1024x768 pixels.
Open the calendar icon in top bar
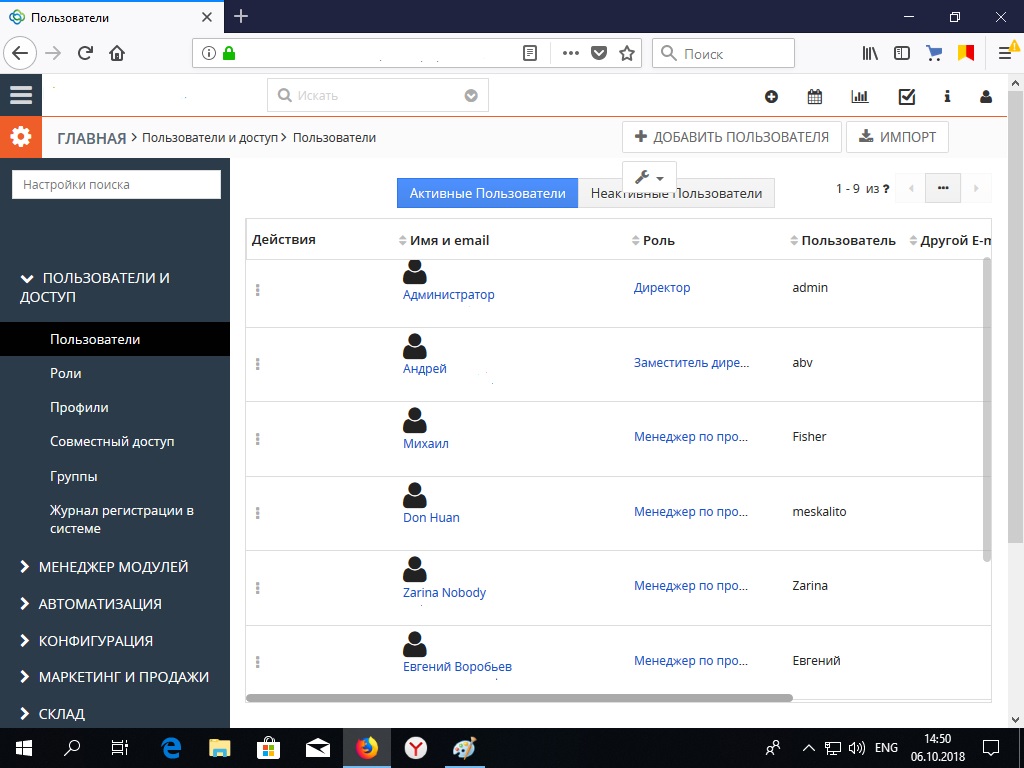[x=815, y=97]
